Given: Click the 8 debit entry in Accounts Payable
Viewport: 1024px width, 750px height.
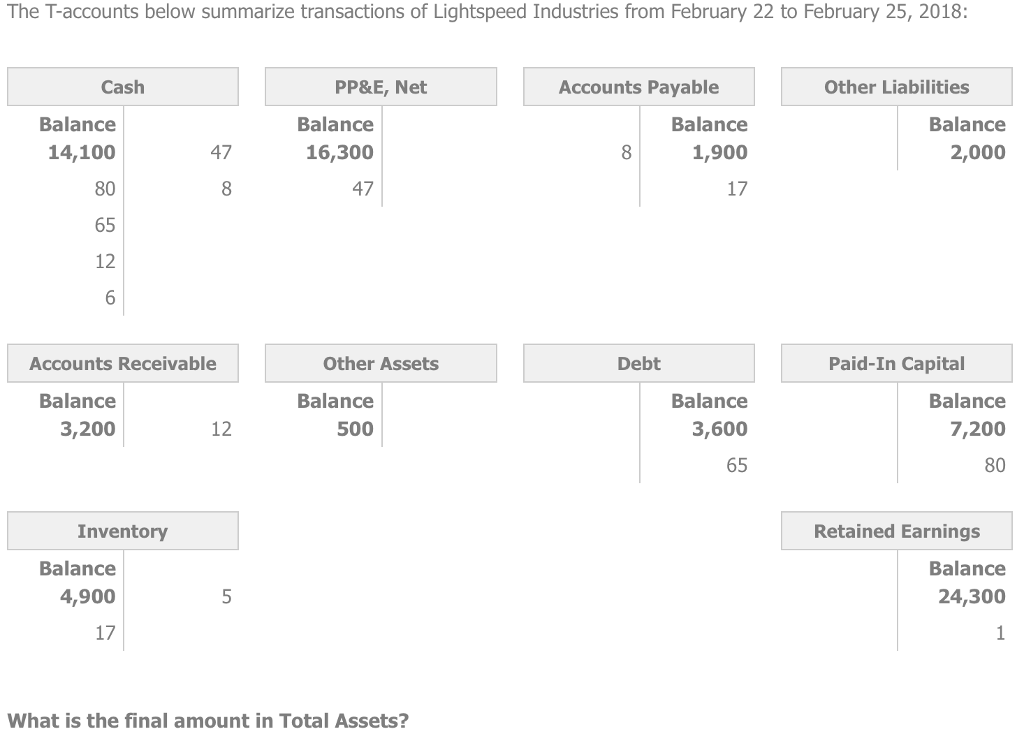Looking at the screenshot, I should coord(626,152).
